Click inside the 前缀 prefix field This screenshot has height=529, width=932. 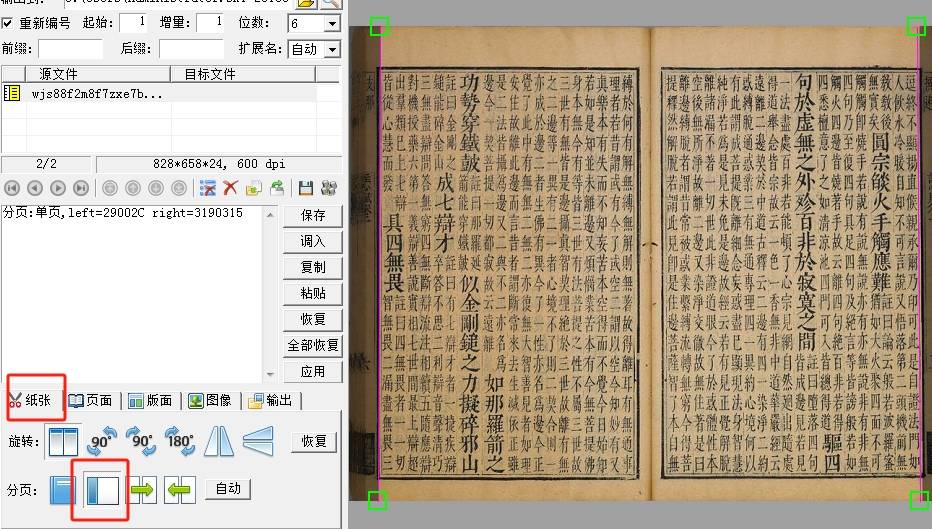click(70, 49)
